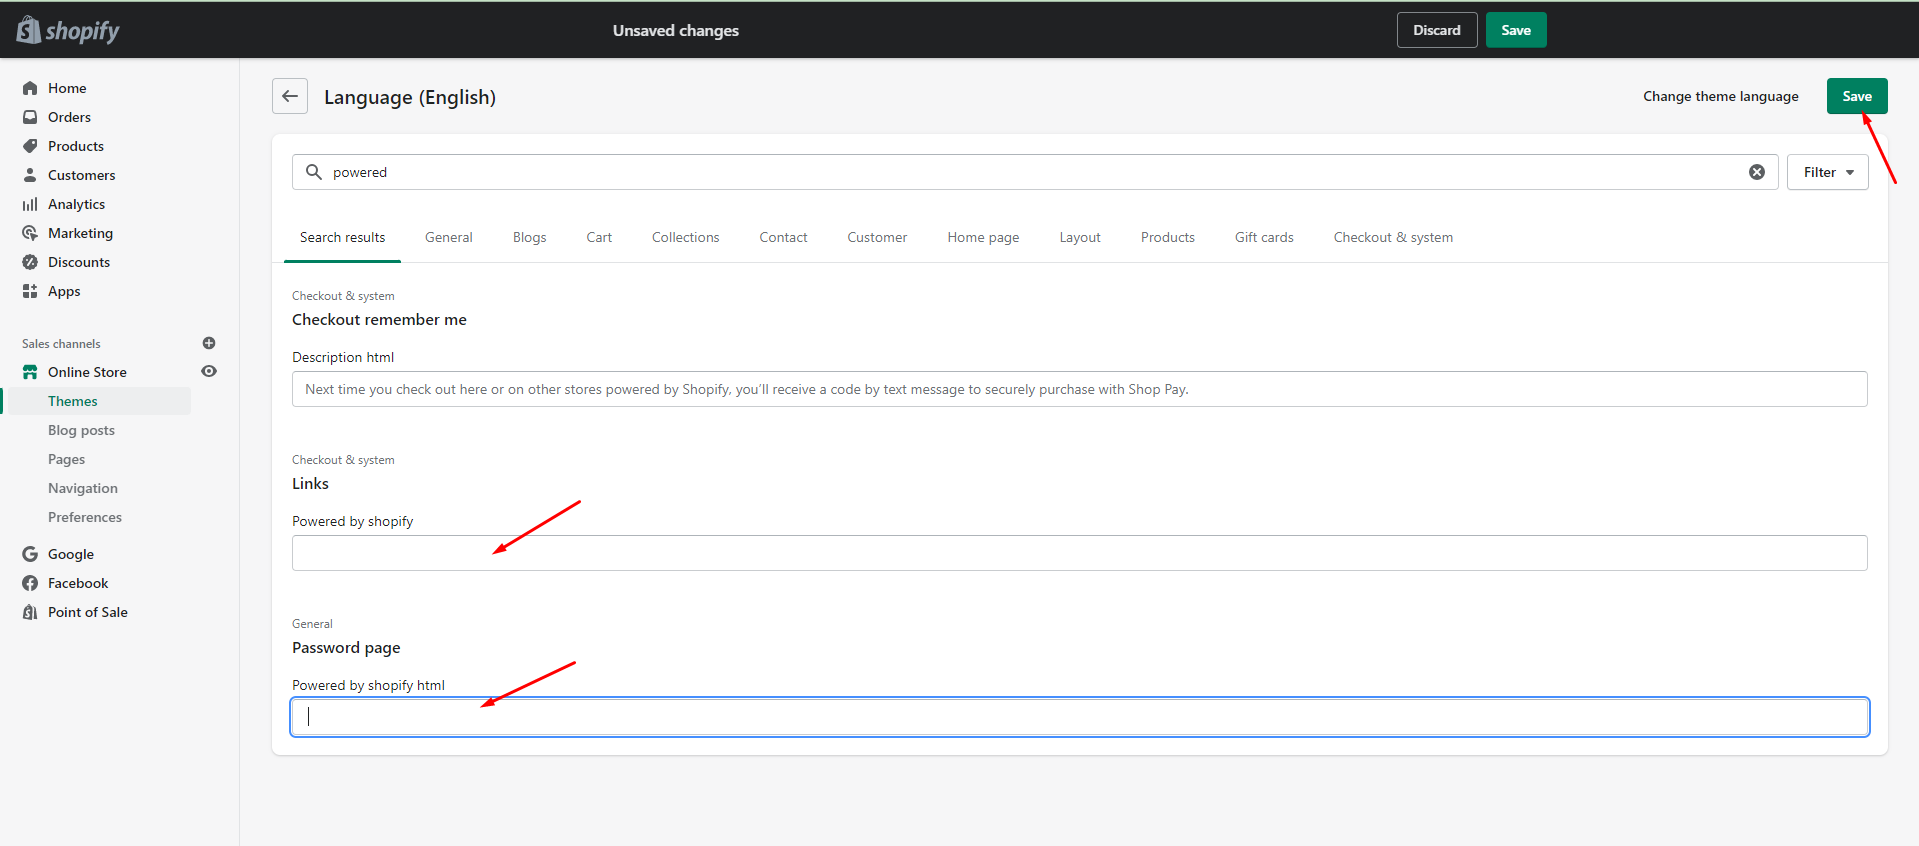The width and height of the screenshot is (1919, 846).
Task: Go to Blog posts
Action: pos(81,430)
